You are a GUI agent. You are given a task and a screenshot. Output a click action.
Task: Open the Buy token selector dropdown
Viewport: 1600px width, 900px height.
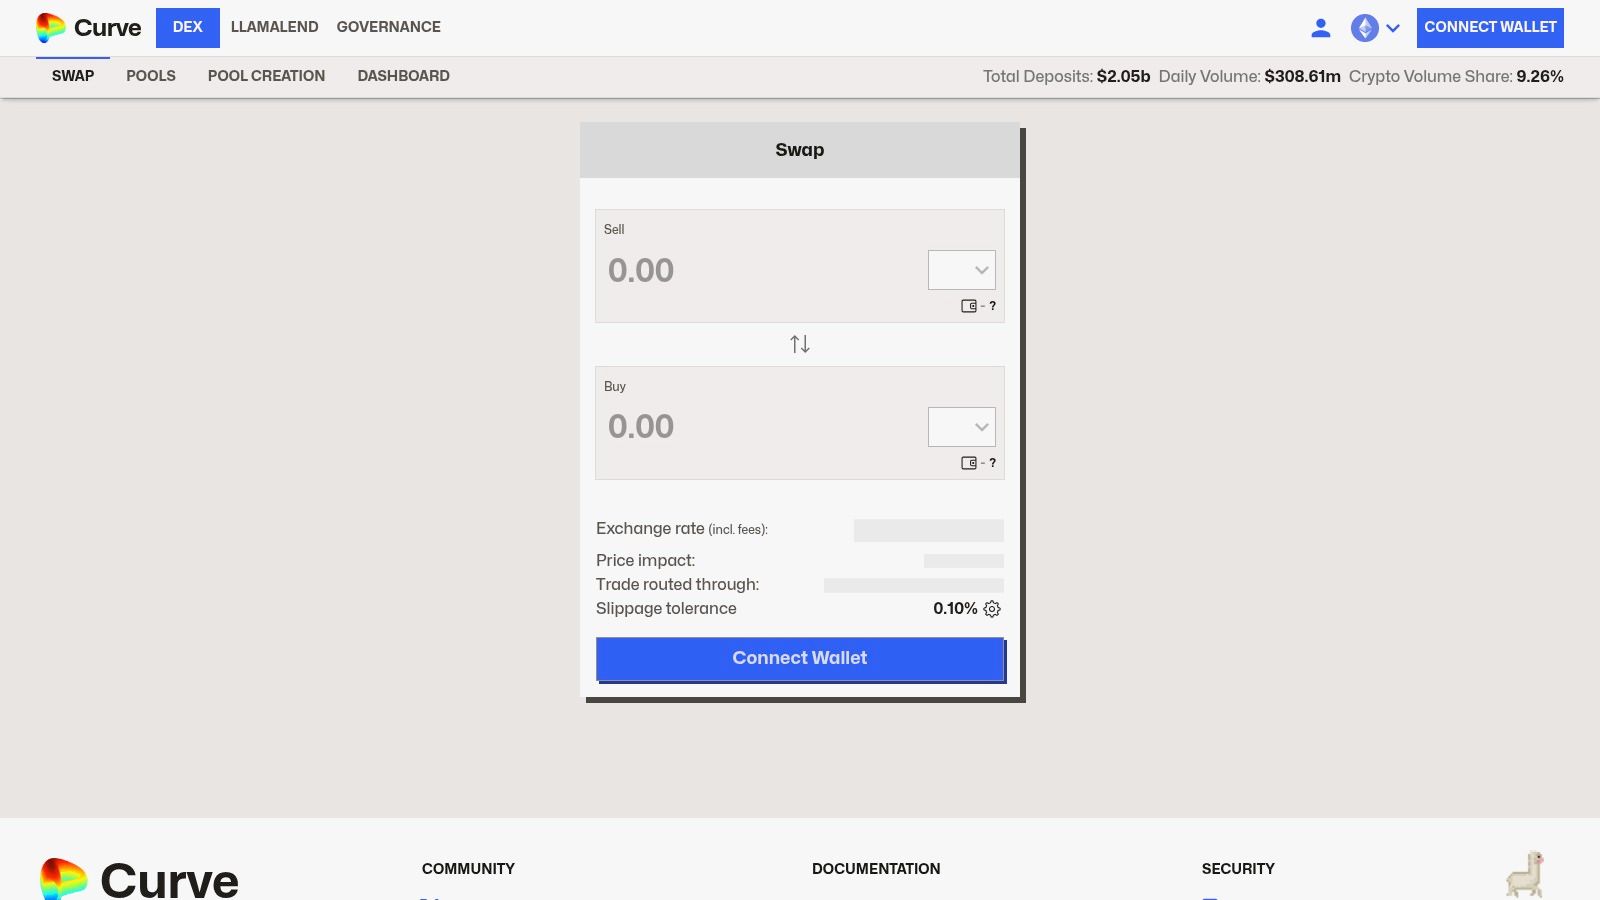tap(961, 426)
